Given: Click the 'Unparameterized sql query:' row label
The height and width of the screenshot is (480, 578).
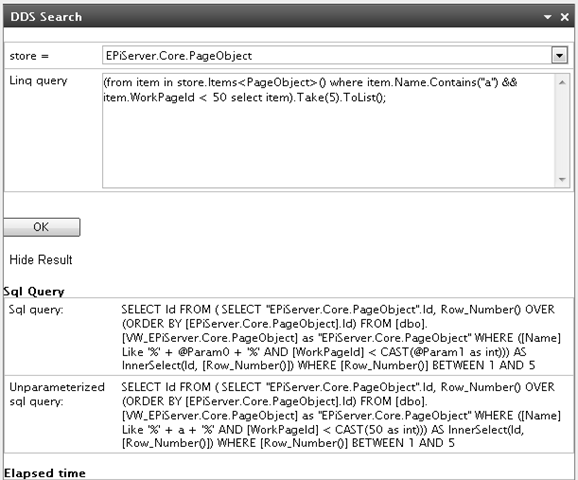Looking at the screenshot, I should click(x=57, y=394).
